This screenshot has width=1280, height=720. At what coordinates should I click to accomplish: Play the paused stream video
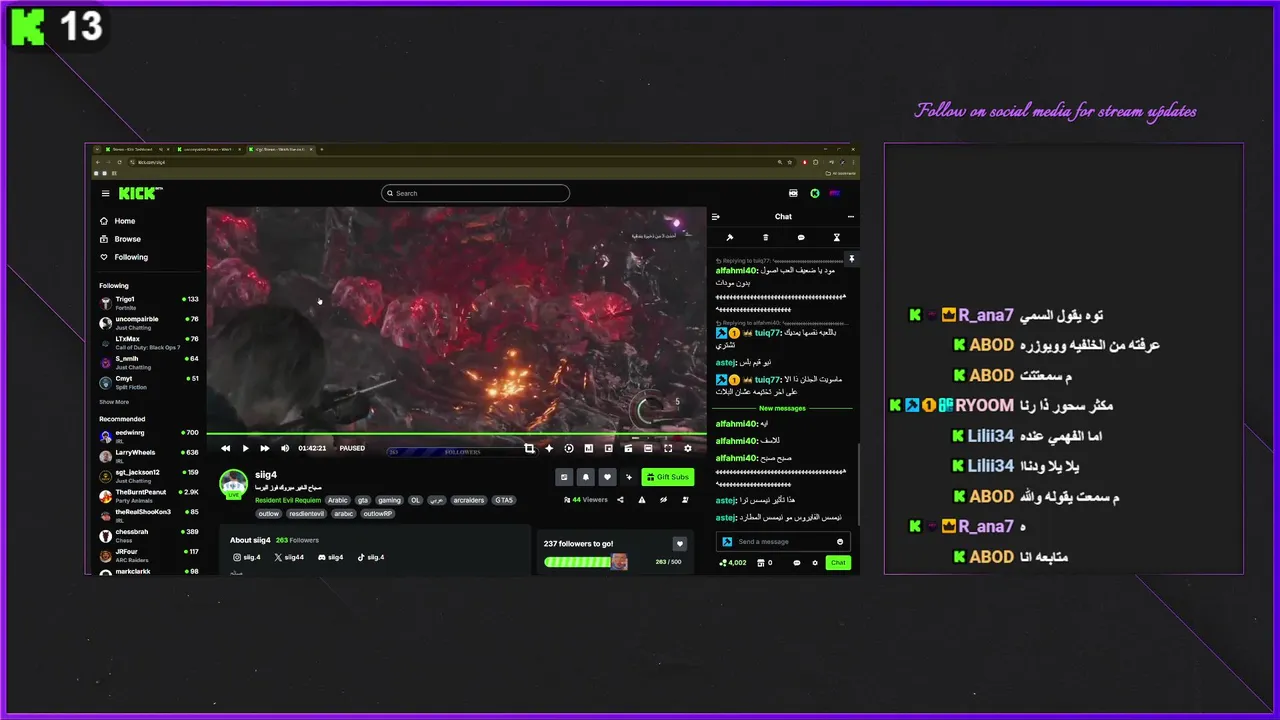pyautogui.click(x=245, y=448)
